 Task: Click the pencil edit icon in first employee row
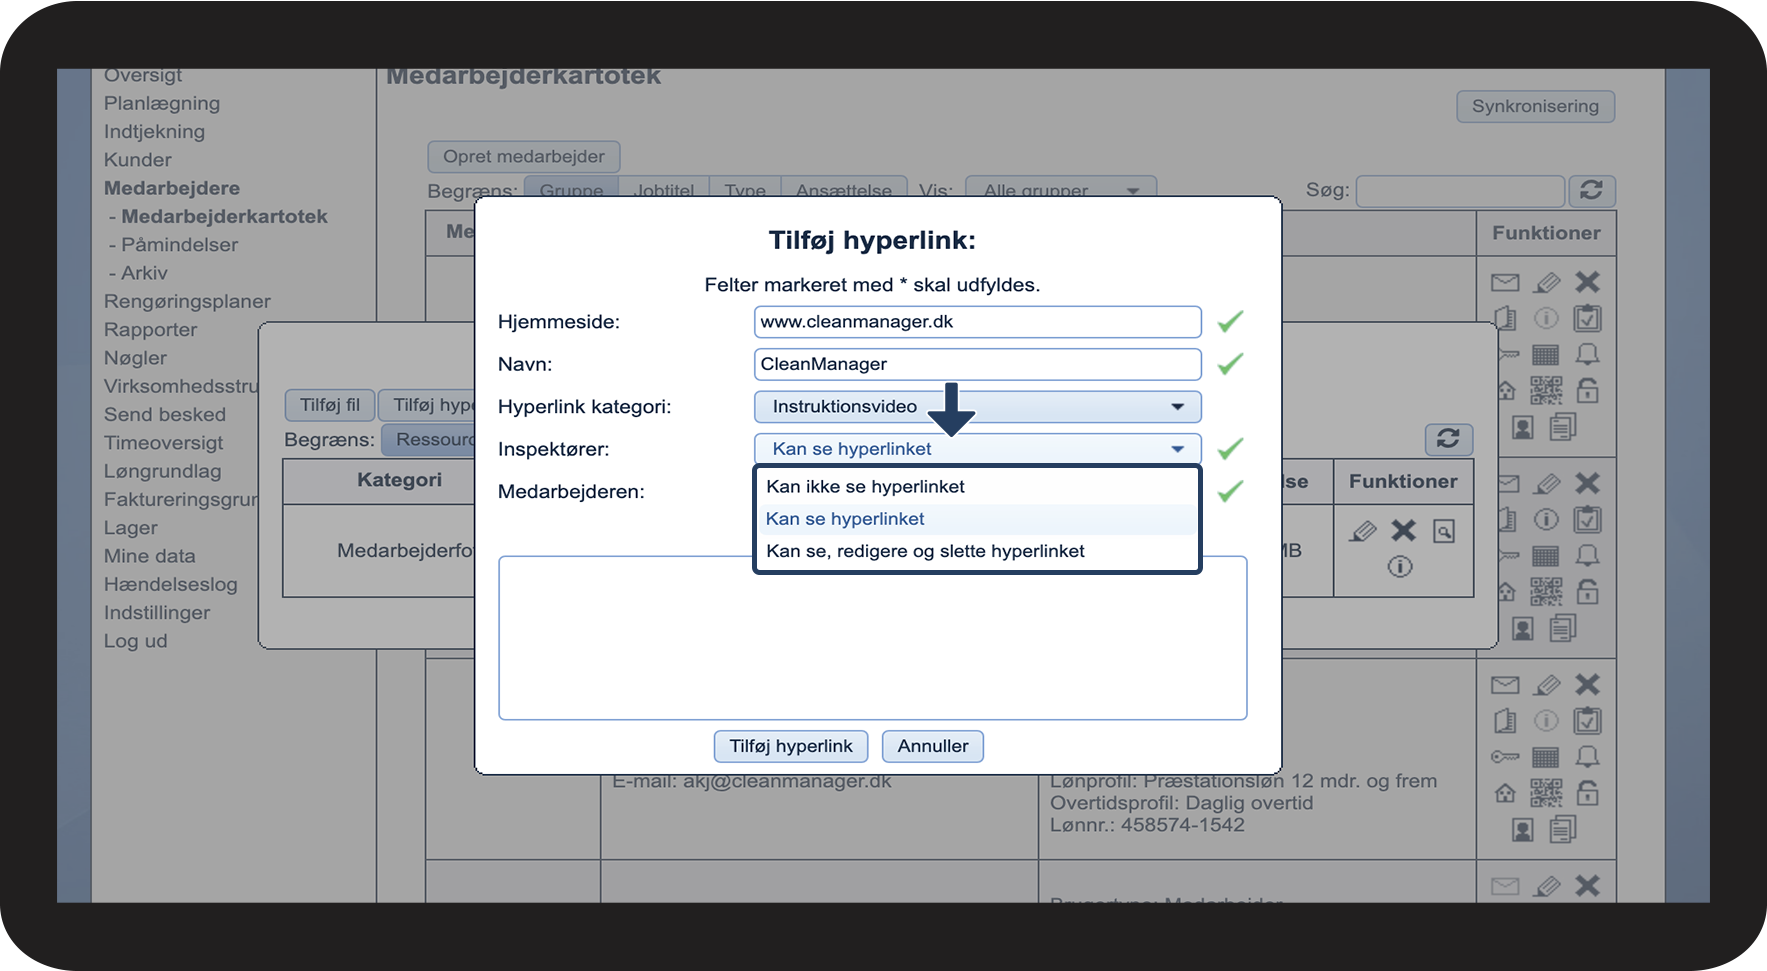click(x=1547, y=283)
